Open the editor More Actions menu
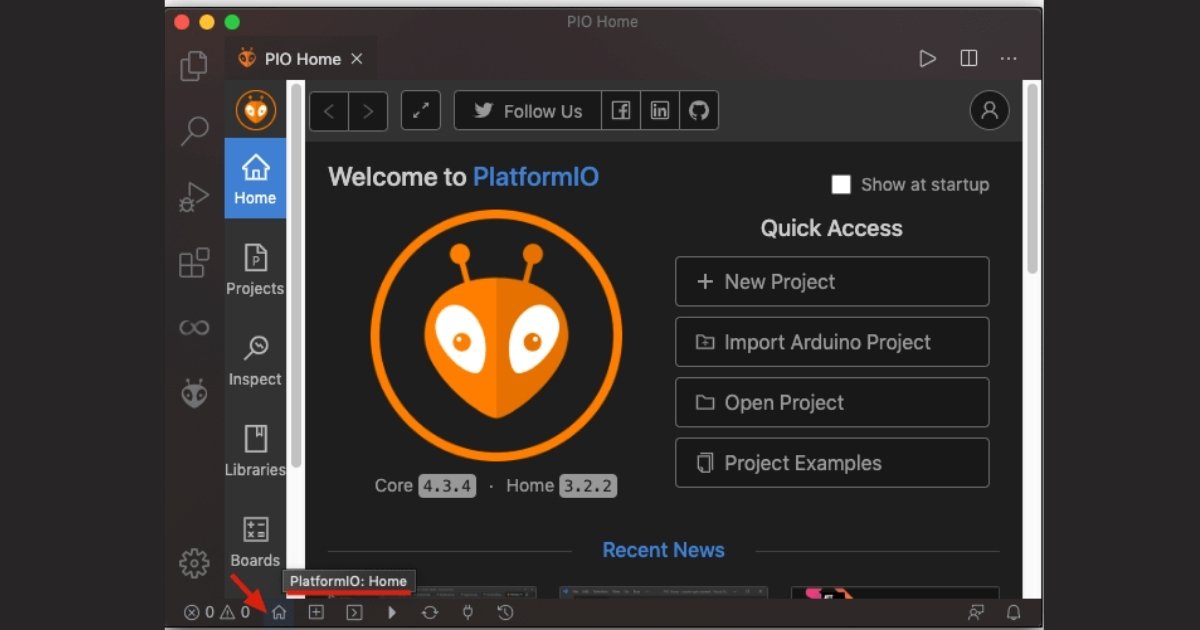 click(x=1009, y=59)
